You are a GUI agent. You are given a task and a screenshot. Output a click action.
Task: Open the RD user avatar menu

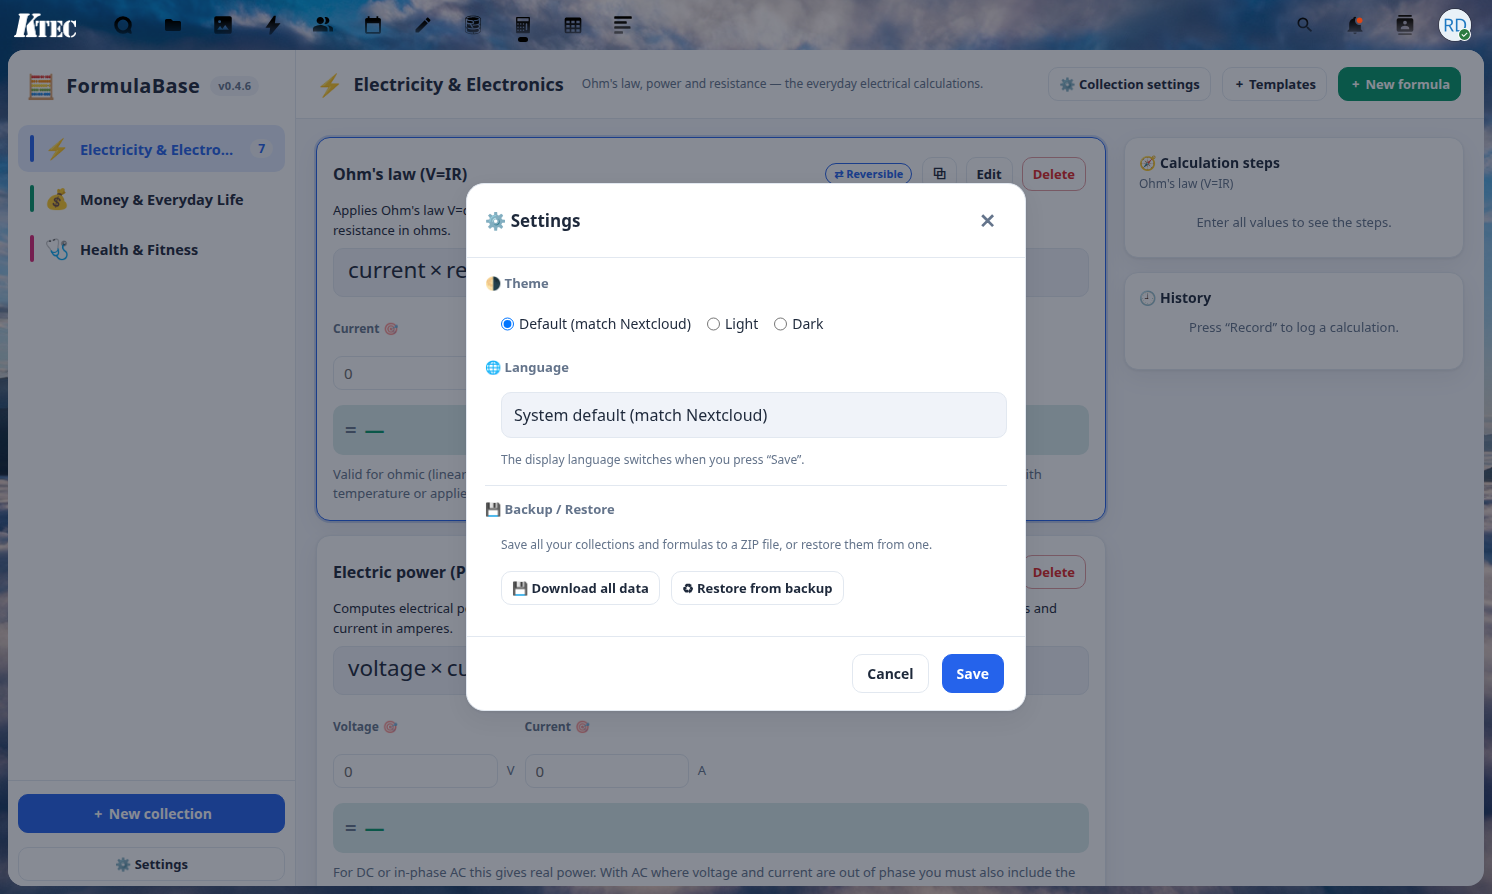coord(1455,25)
